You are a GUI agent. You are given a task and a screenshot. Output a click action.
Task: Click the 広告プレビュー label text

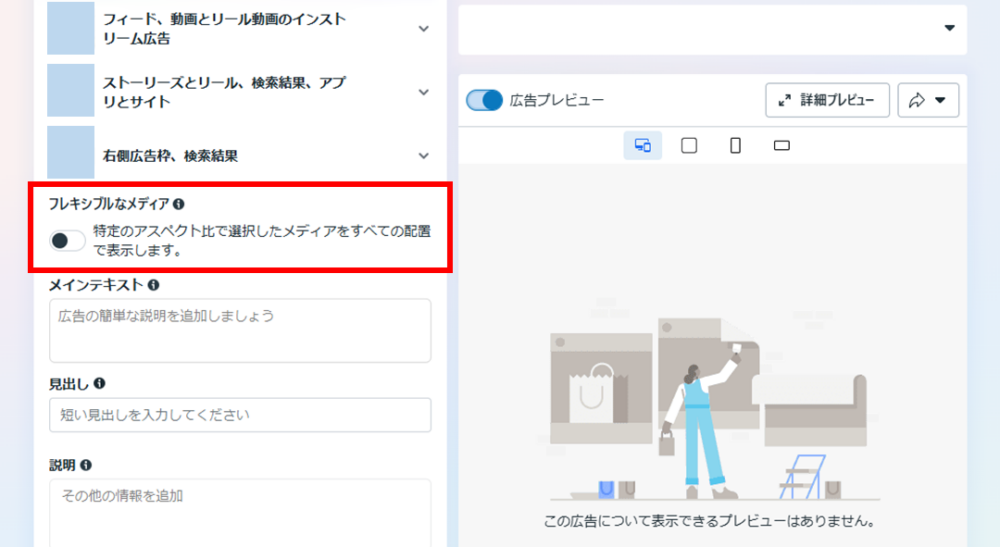click(x=556, y=100)
